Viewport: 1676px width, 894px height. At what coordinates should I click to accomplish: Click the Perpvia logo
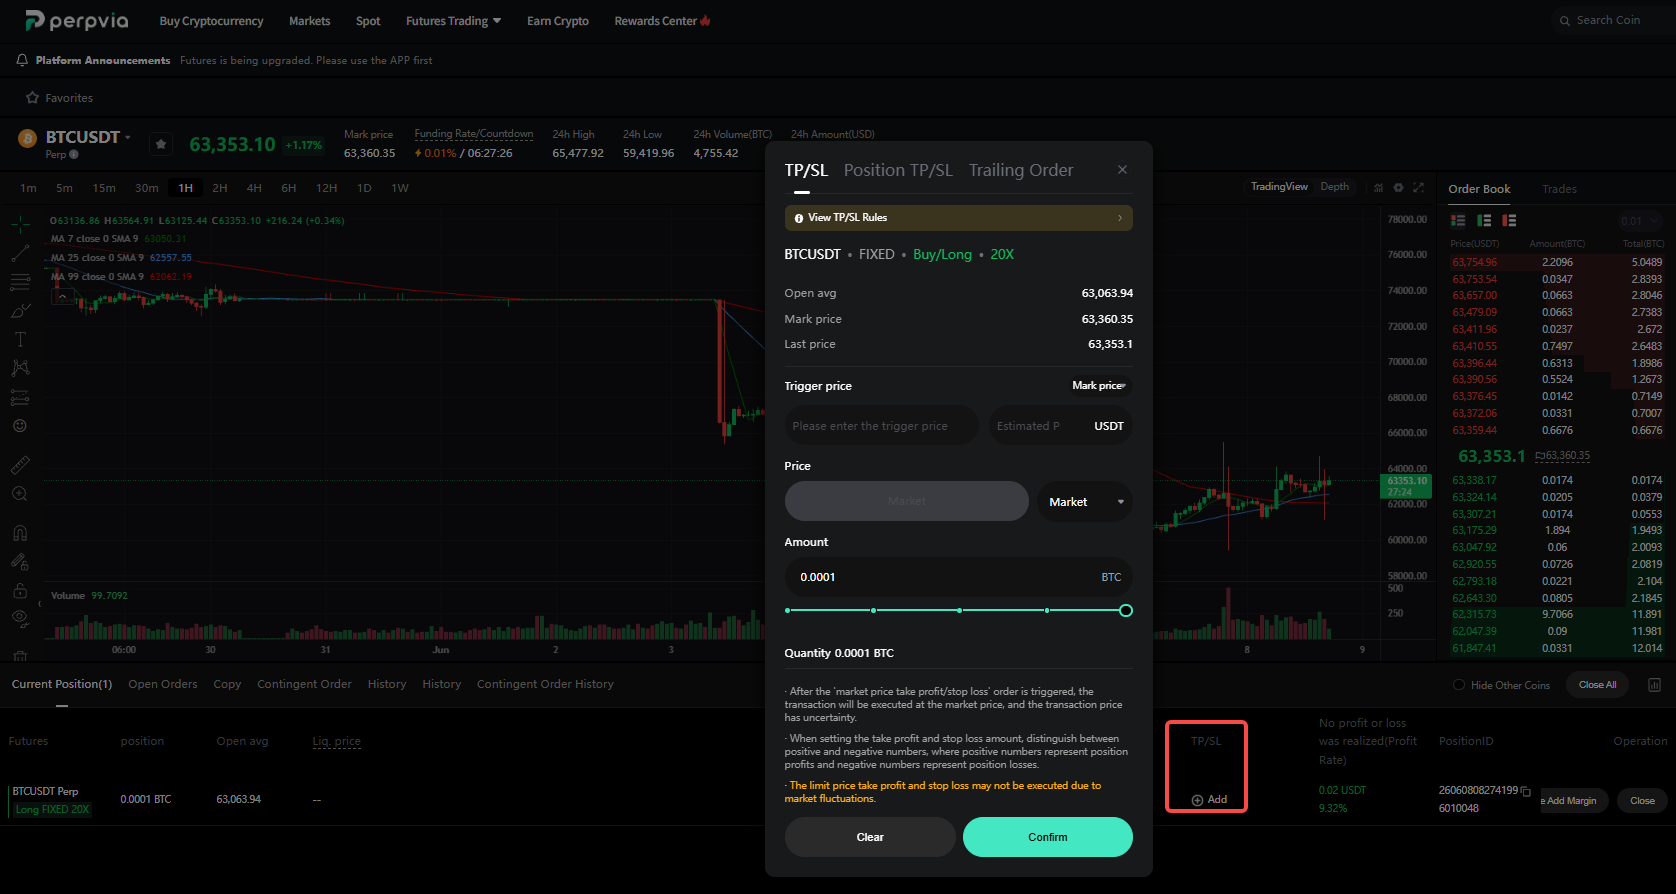click(x=77, y=21)
